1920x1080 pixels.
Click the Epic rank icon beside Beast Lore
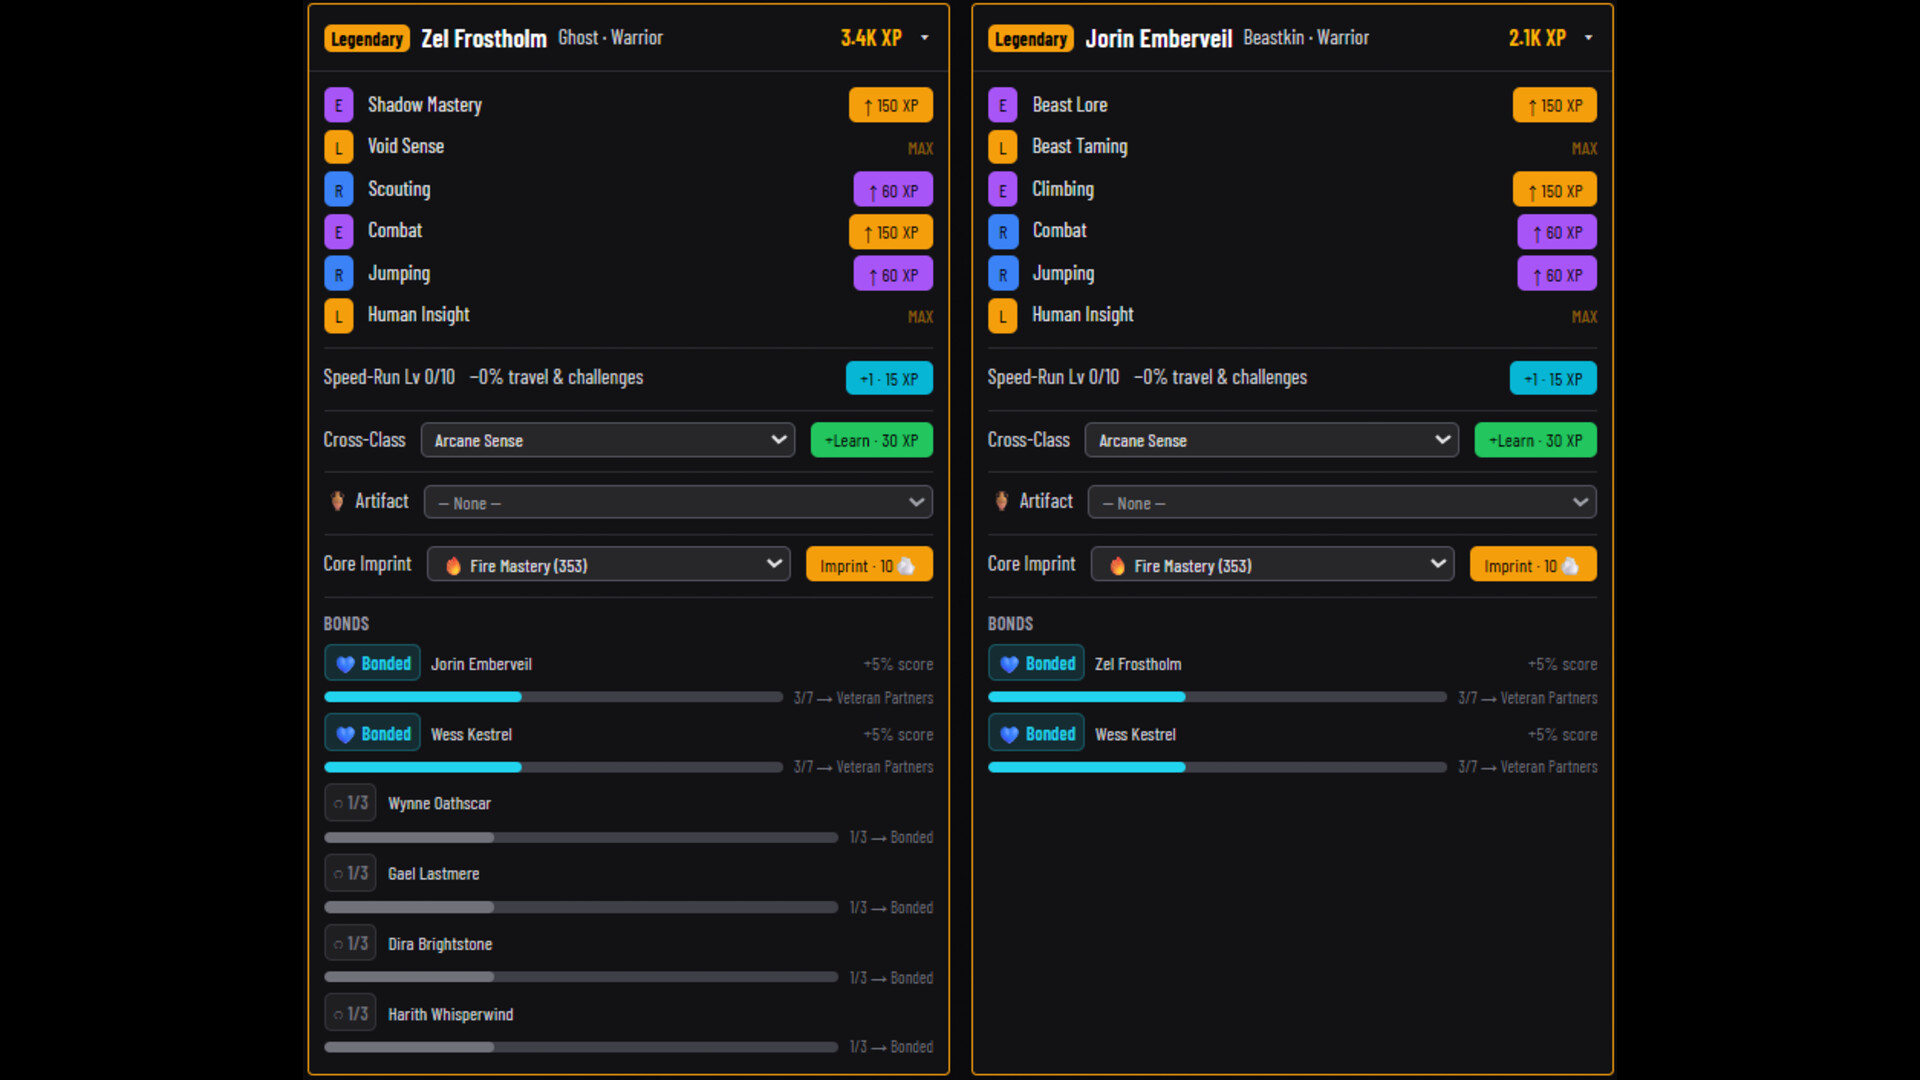tap(1002, 105)
